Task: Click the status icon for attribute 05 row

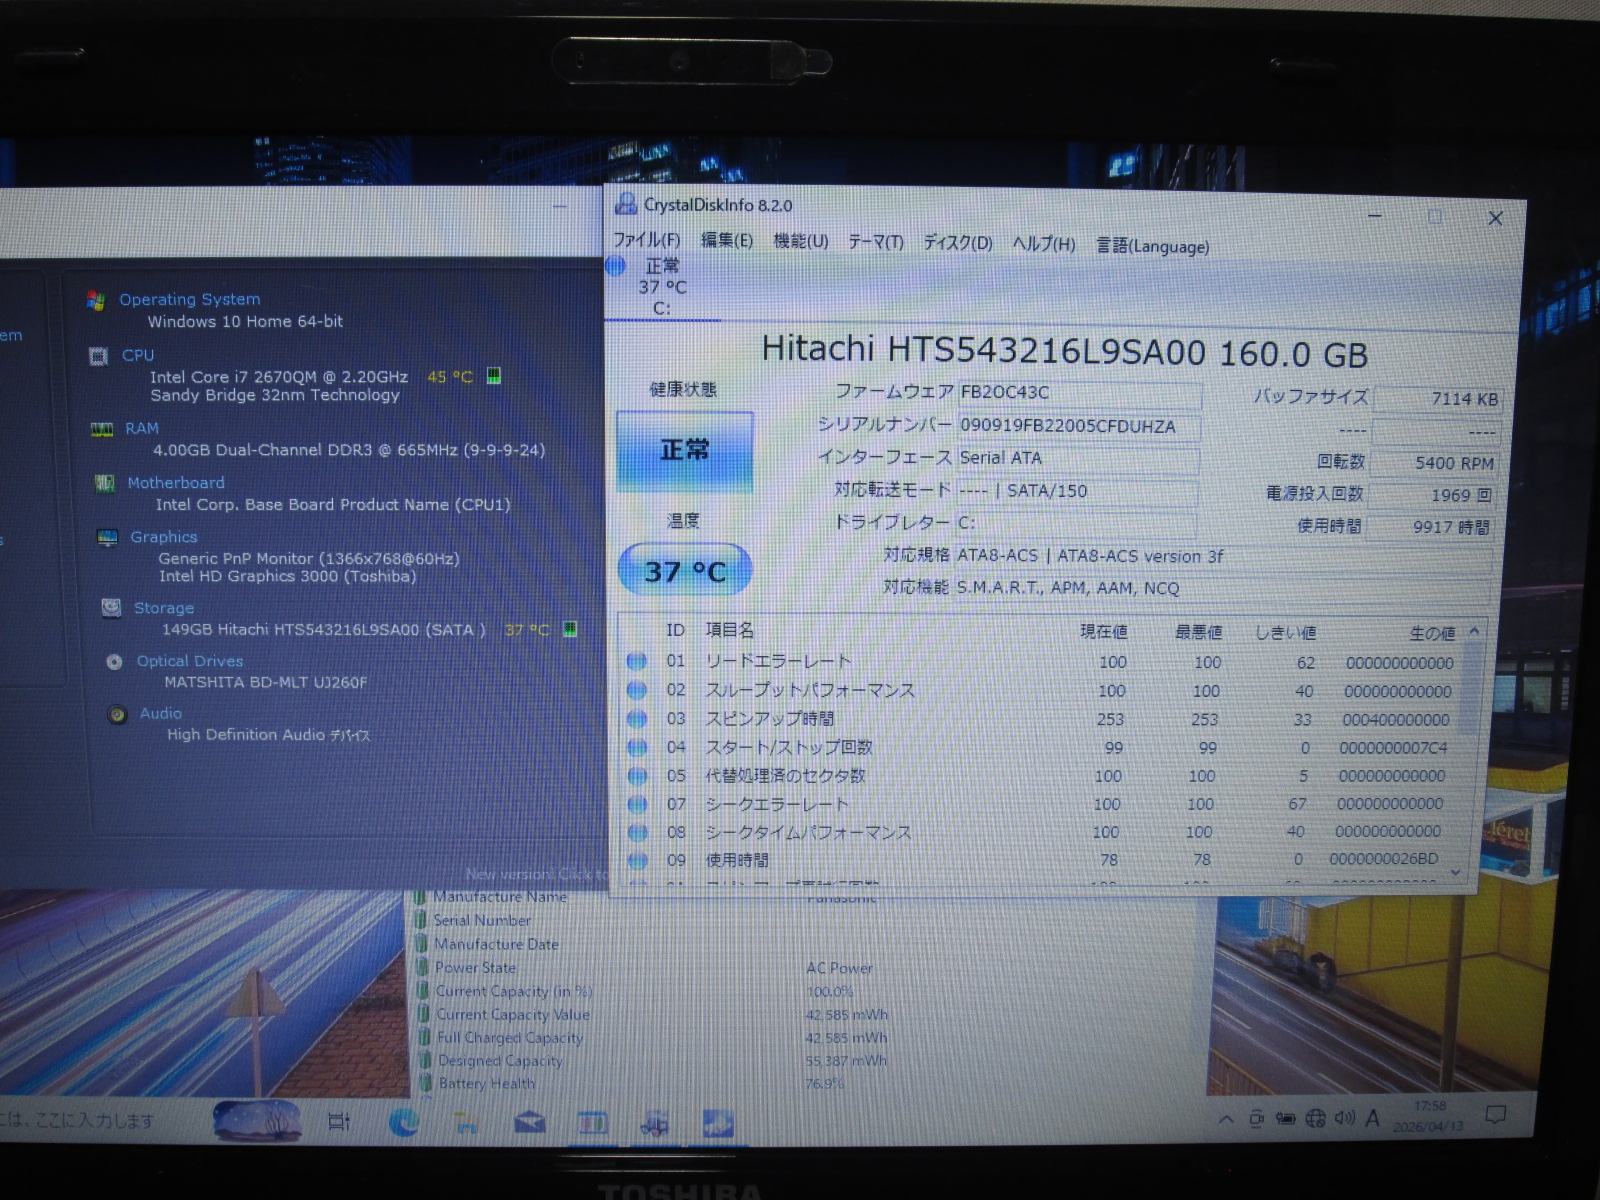Action: coord(637,776)
